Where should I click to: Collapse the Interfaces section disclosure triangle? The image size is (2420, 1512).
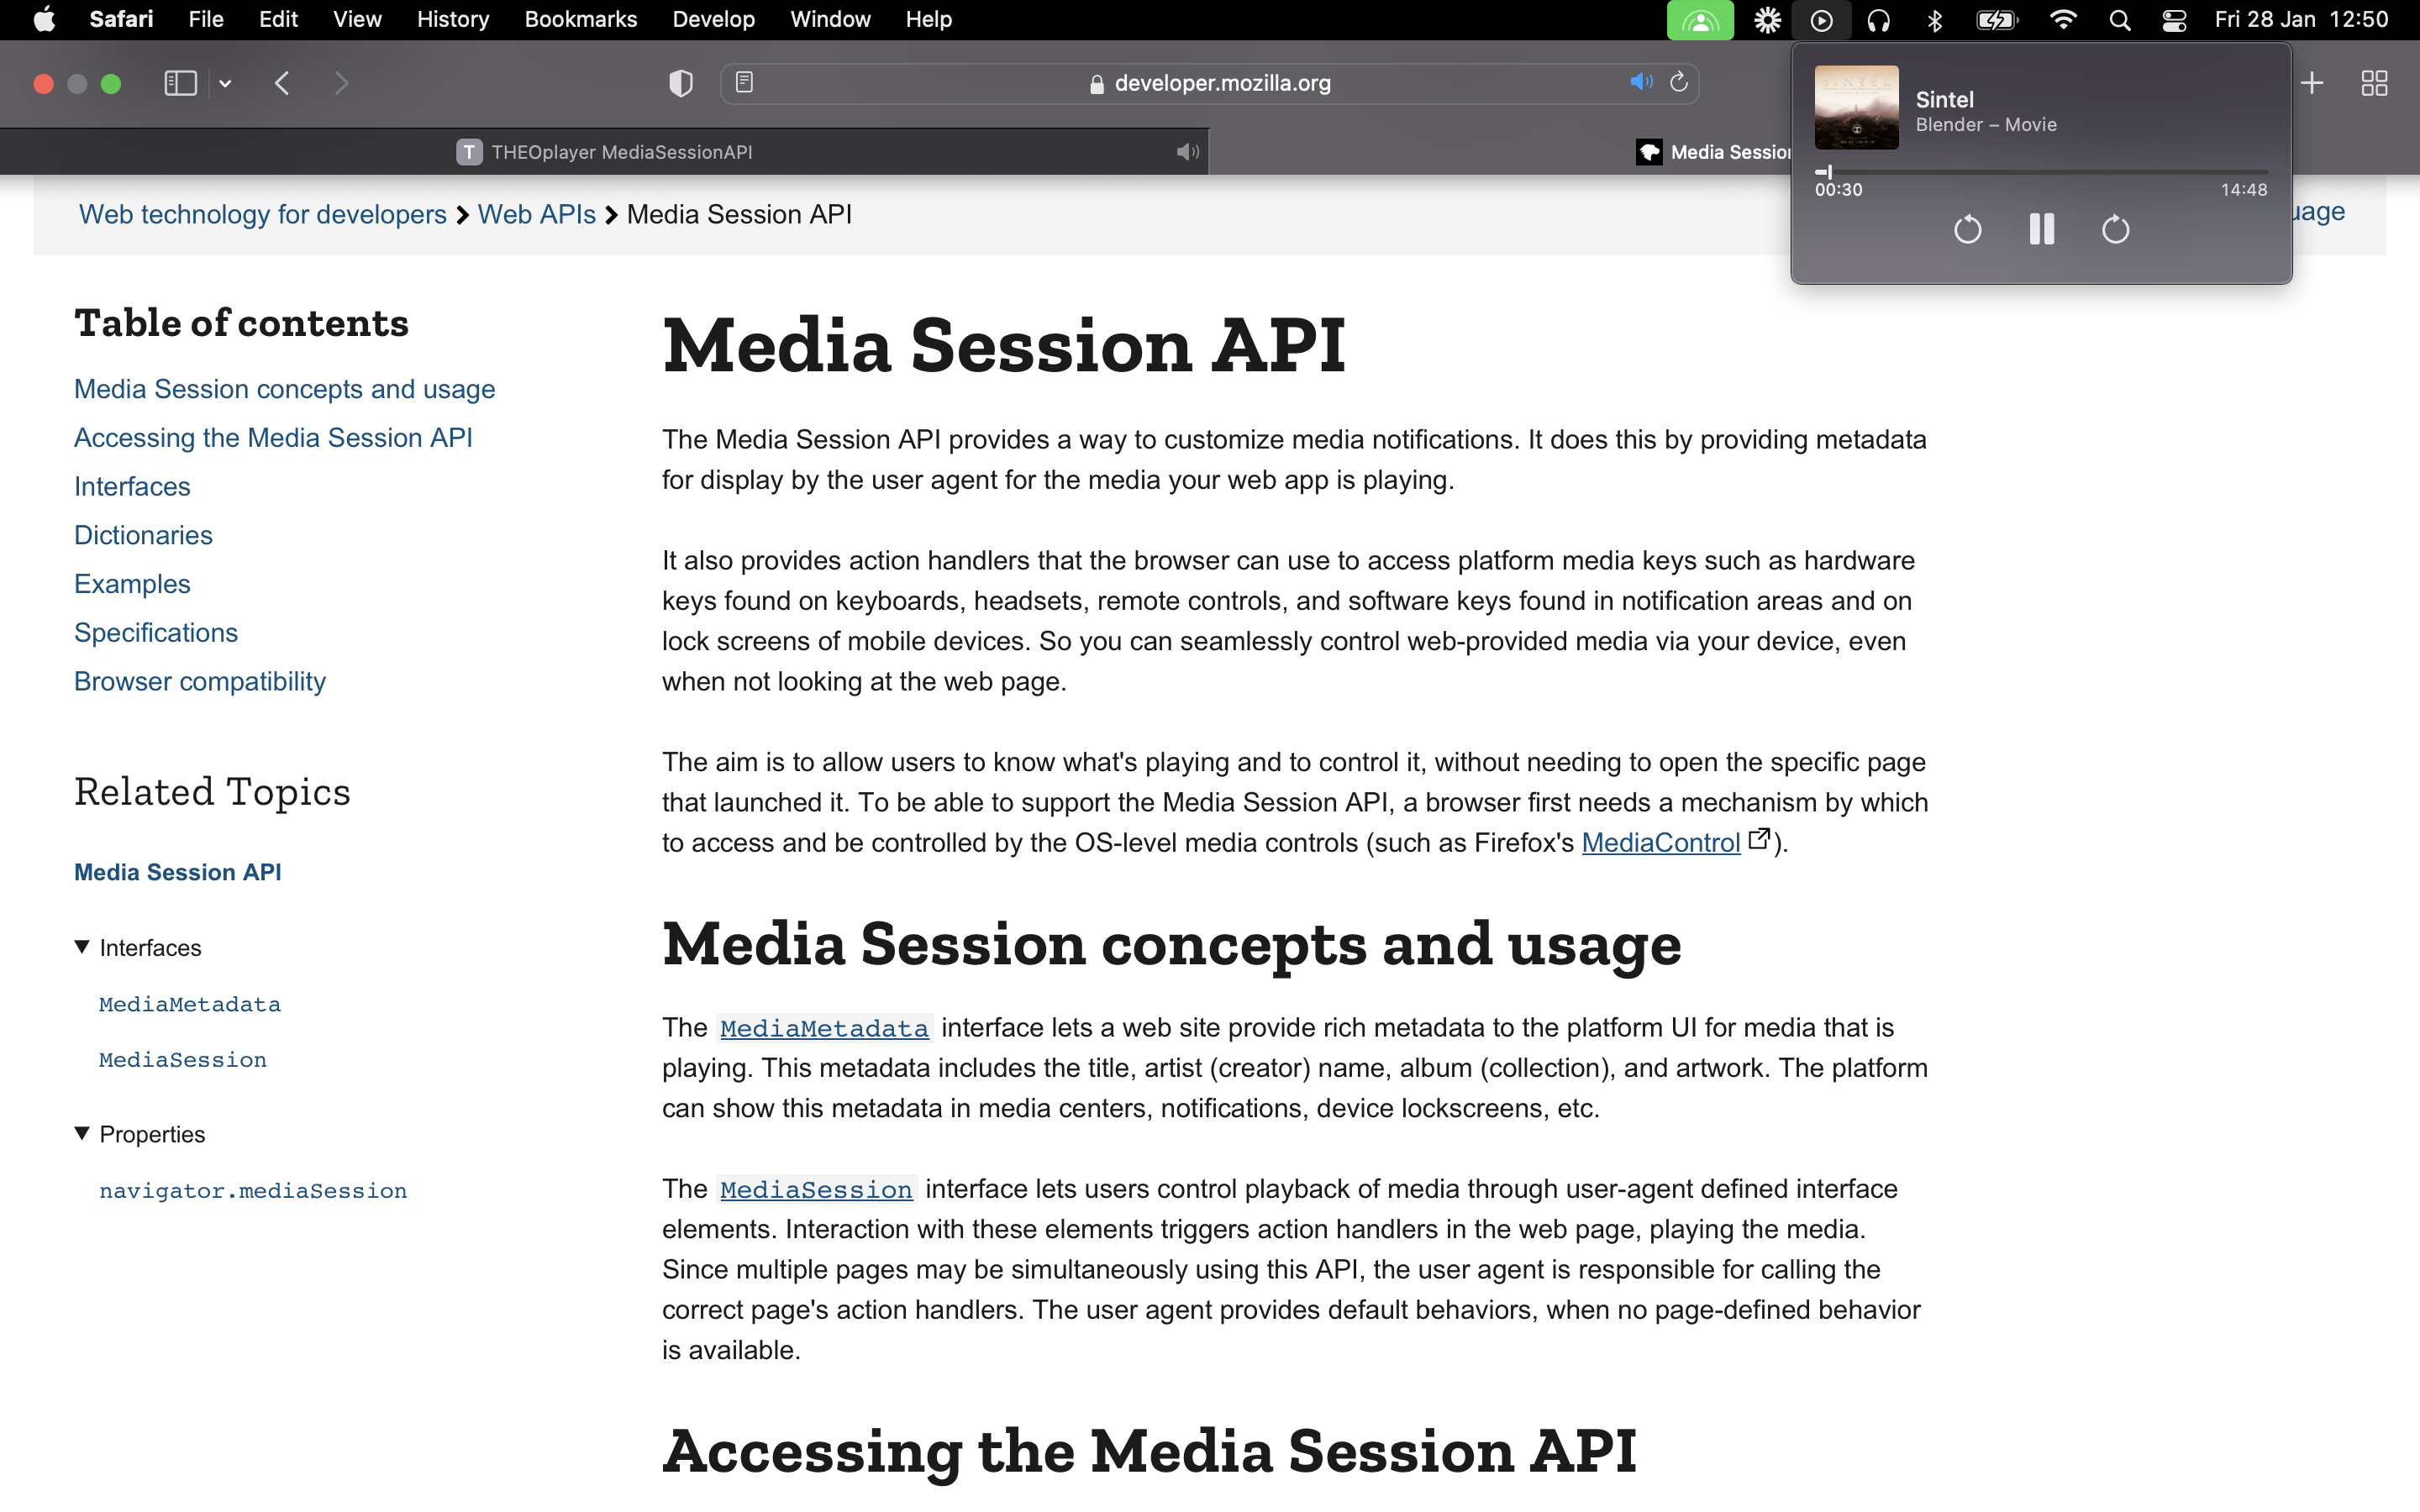pos(81,947)
